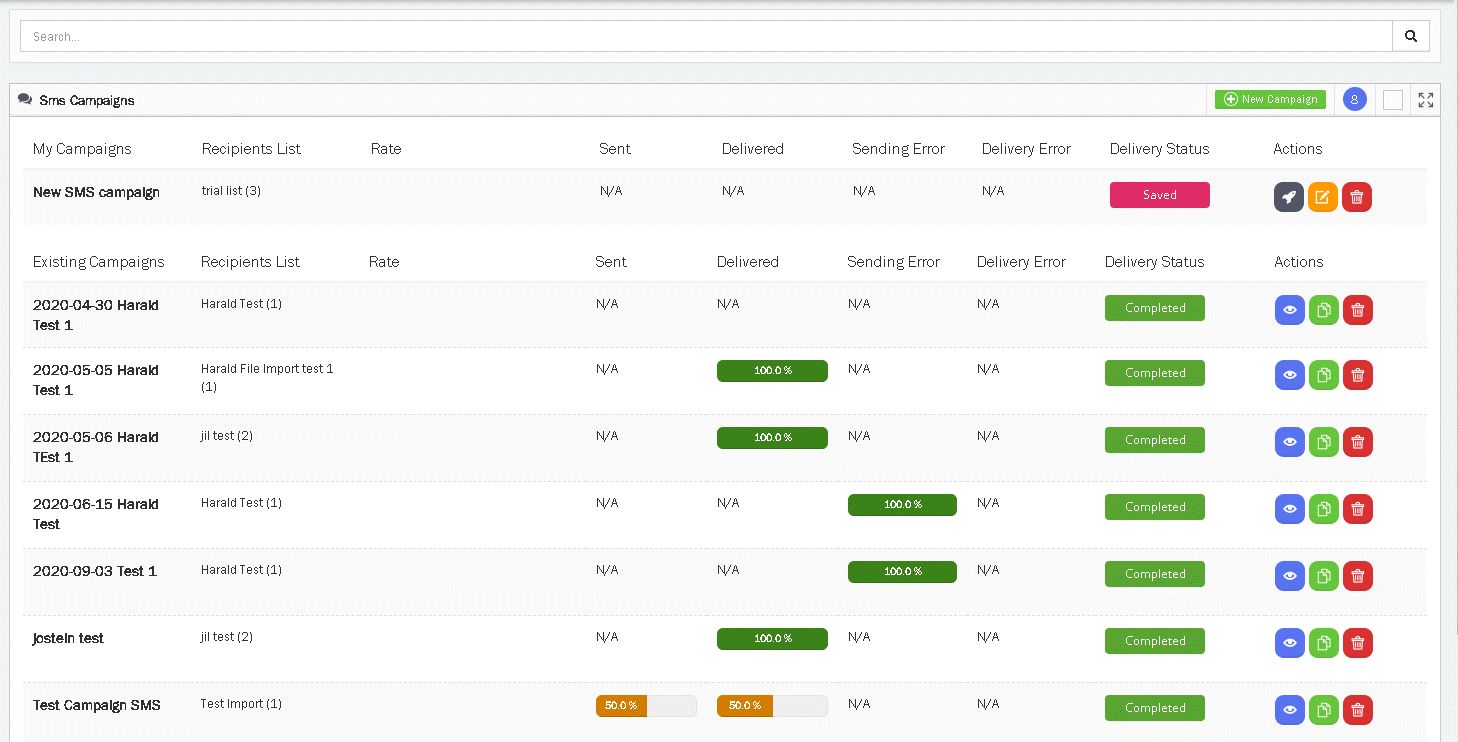The height and width of the screenshot is (742, 1458).
Task: Edit the New SMS campaign
Action: (x=1322, y=197)
